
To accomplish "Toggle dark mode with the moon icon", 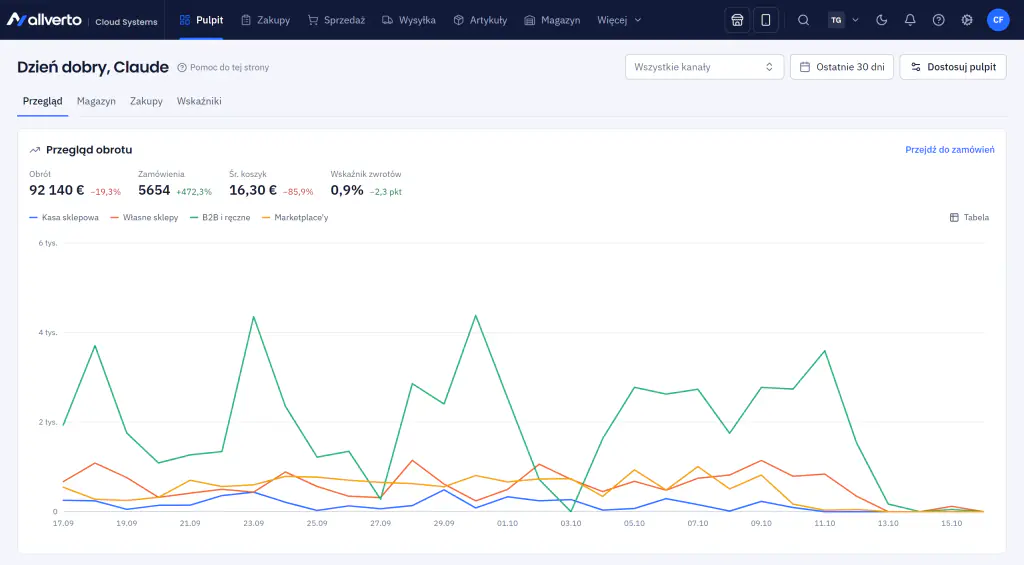I will pyautogui.click(x=882, y=20).
